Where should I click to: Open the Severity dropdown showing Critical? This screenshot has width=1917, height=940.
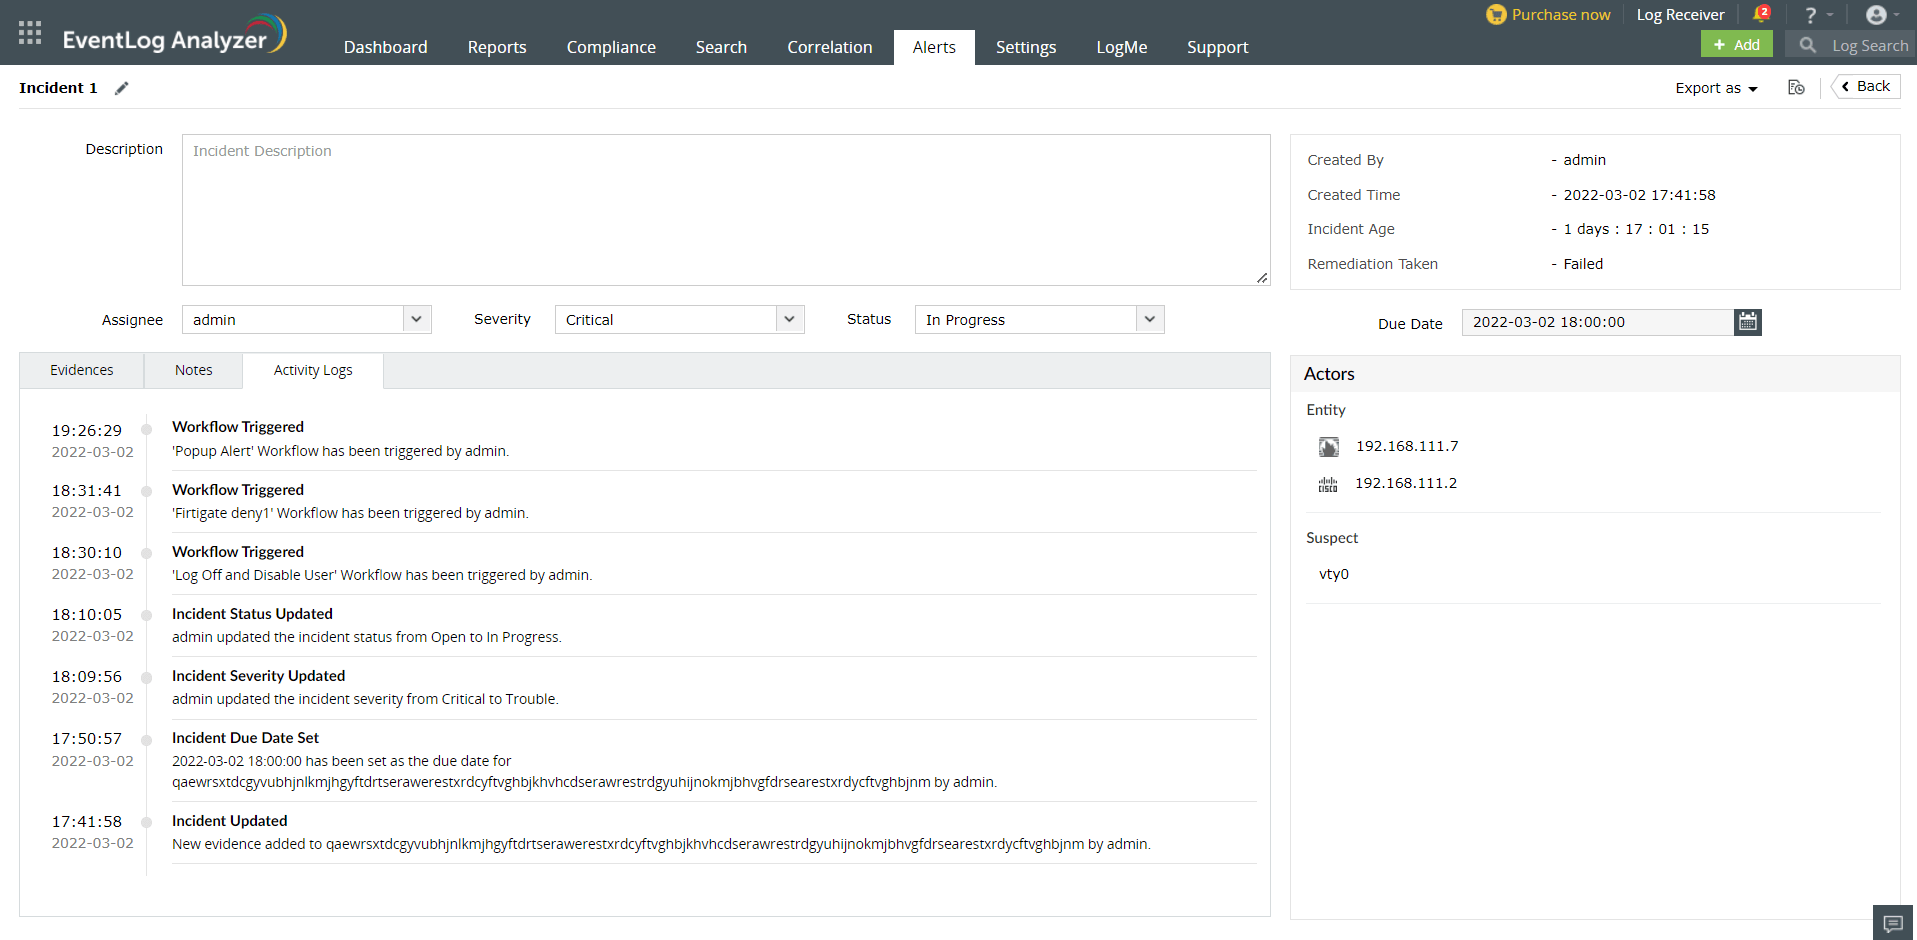[790, 319]
